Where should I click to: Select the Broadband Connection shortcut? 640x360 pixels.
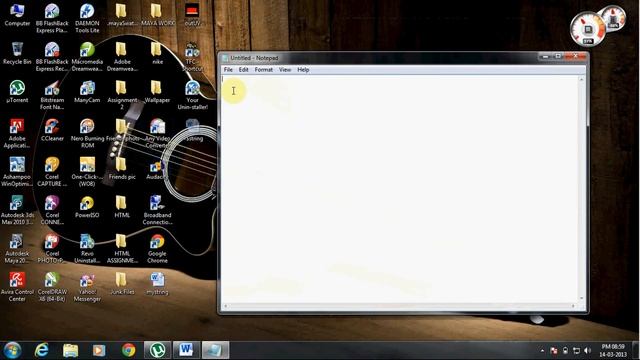coord(157,210)
